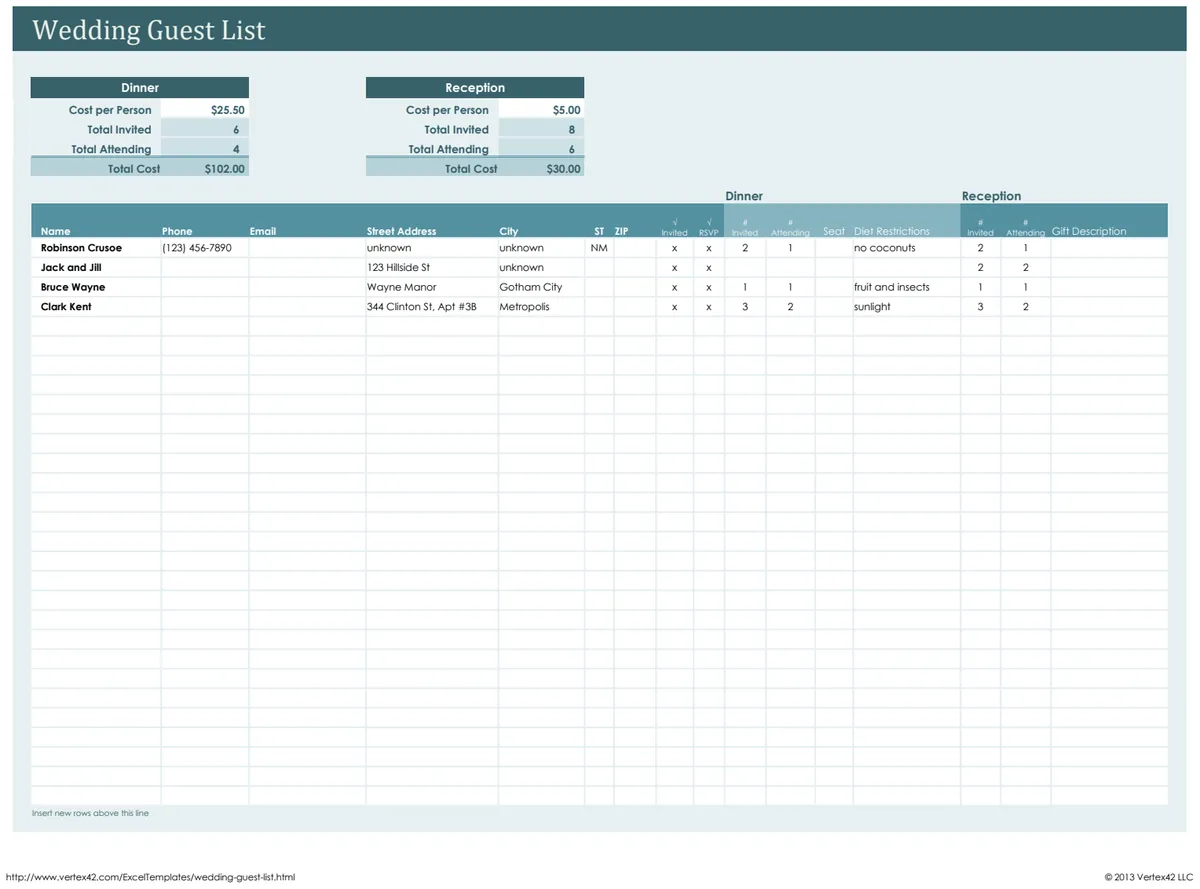Open the vertex42.com wedding guest list link

tap(150, 877)
